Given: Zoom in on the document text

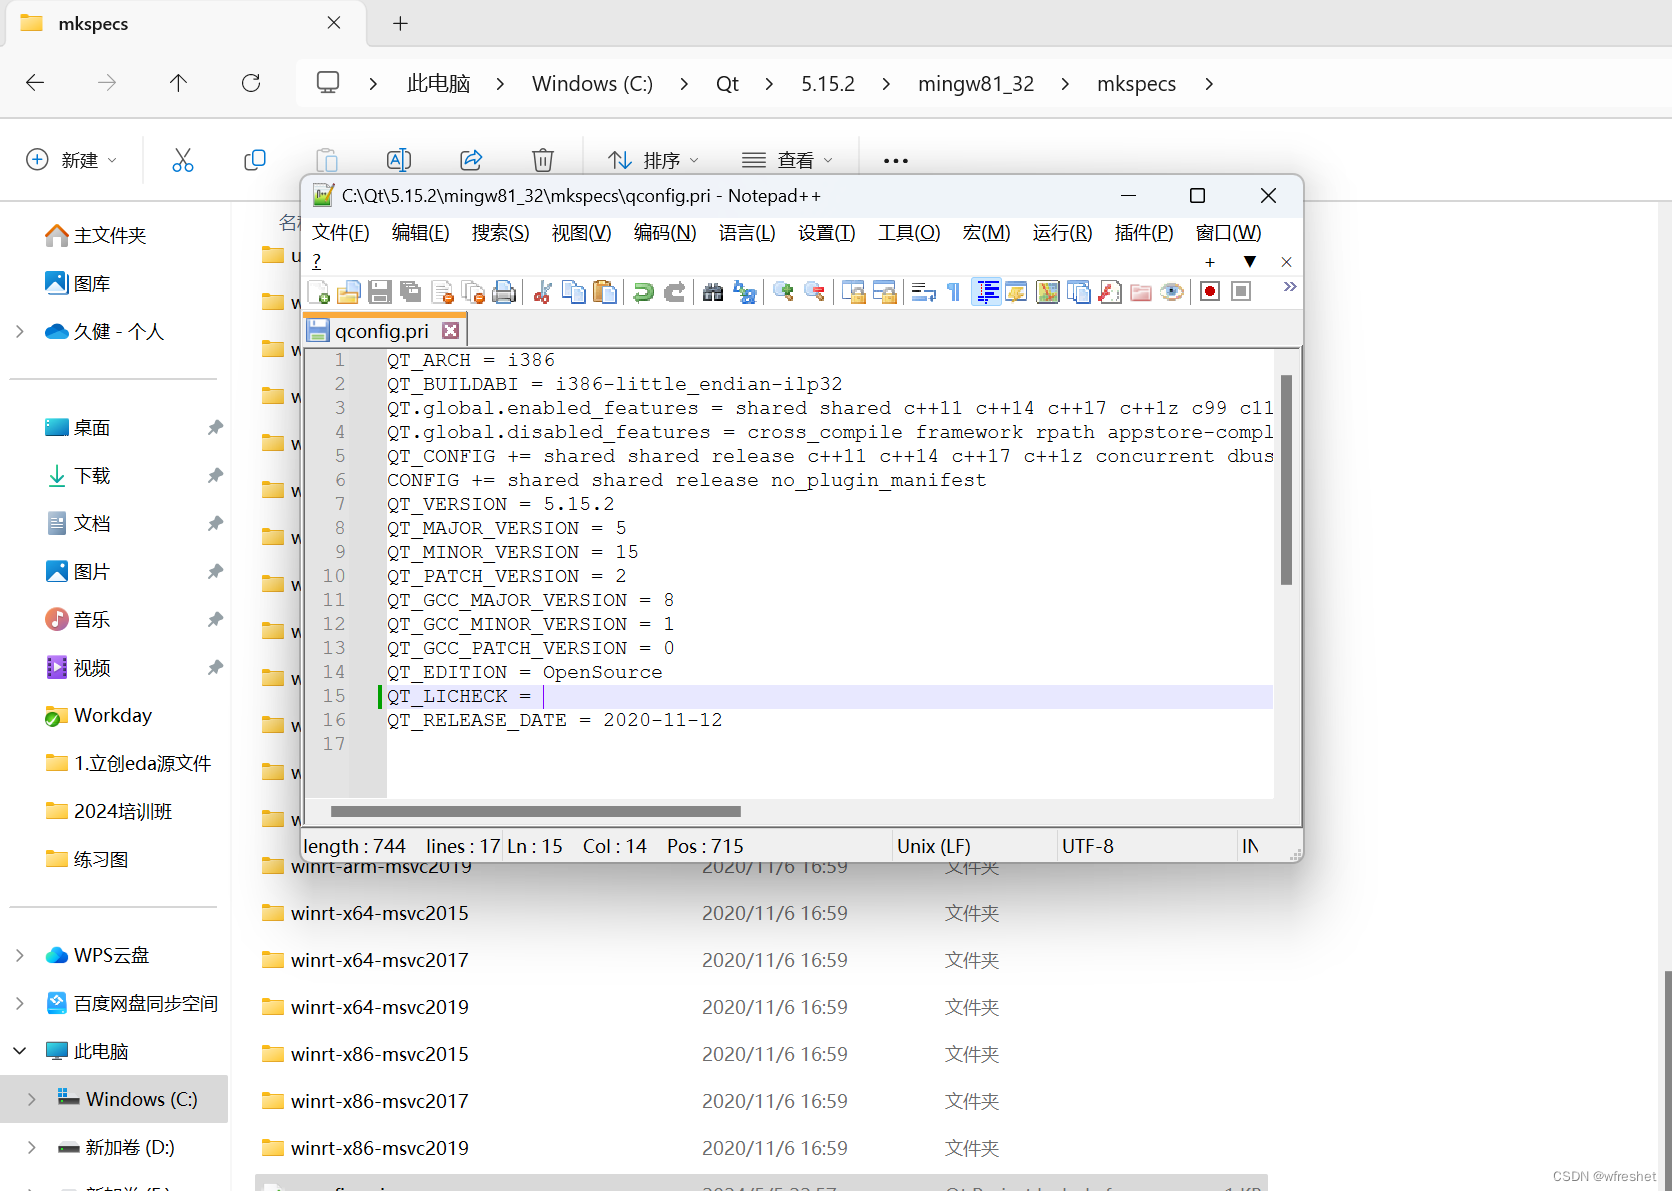Looking at the screenshot, I should click(783, 291).
